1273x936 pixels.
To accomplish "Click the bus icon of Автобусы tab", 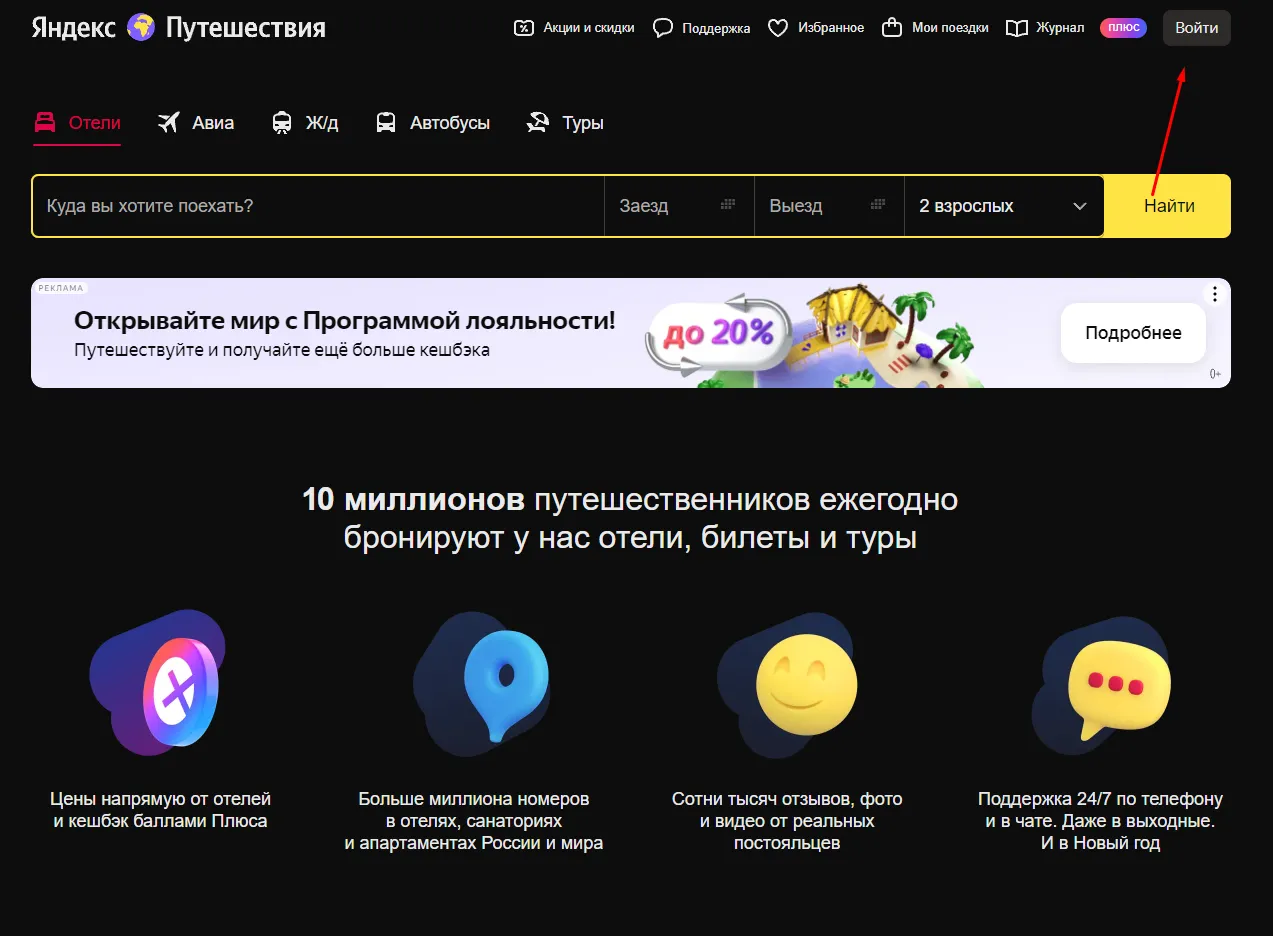I will click(x=386, y=123).
